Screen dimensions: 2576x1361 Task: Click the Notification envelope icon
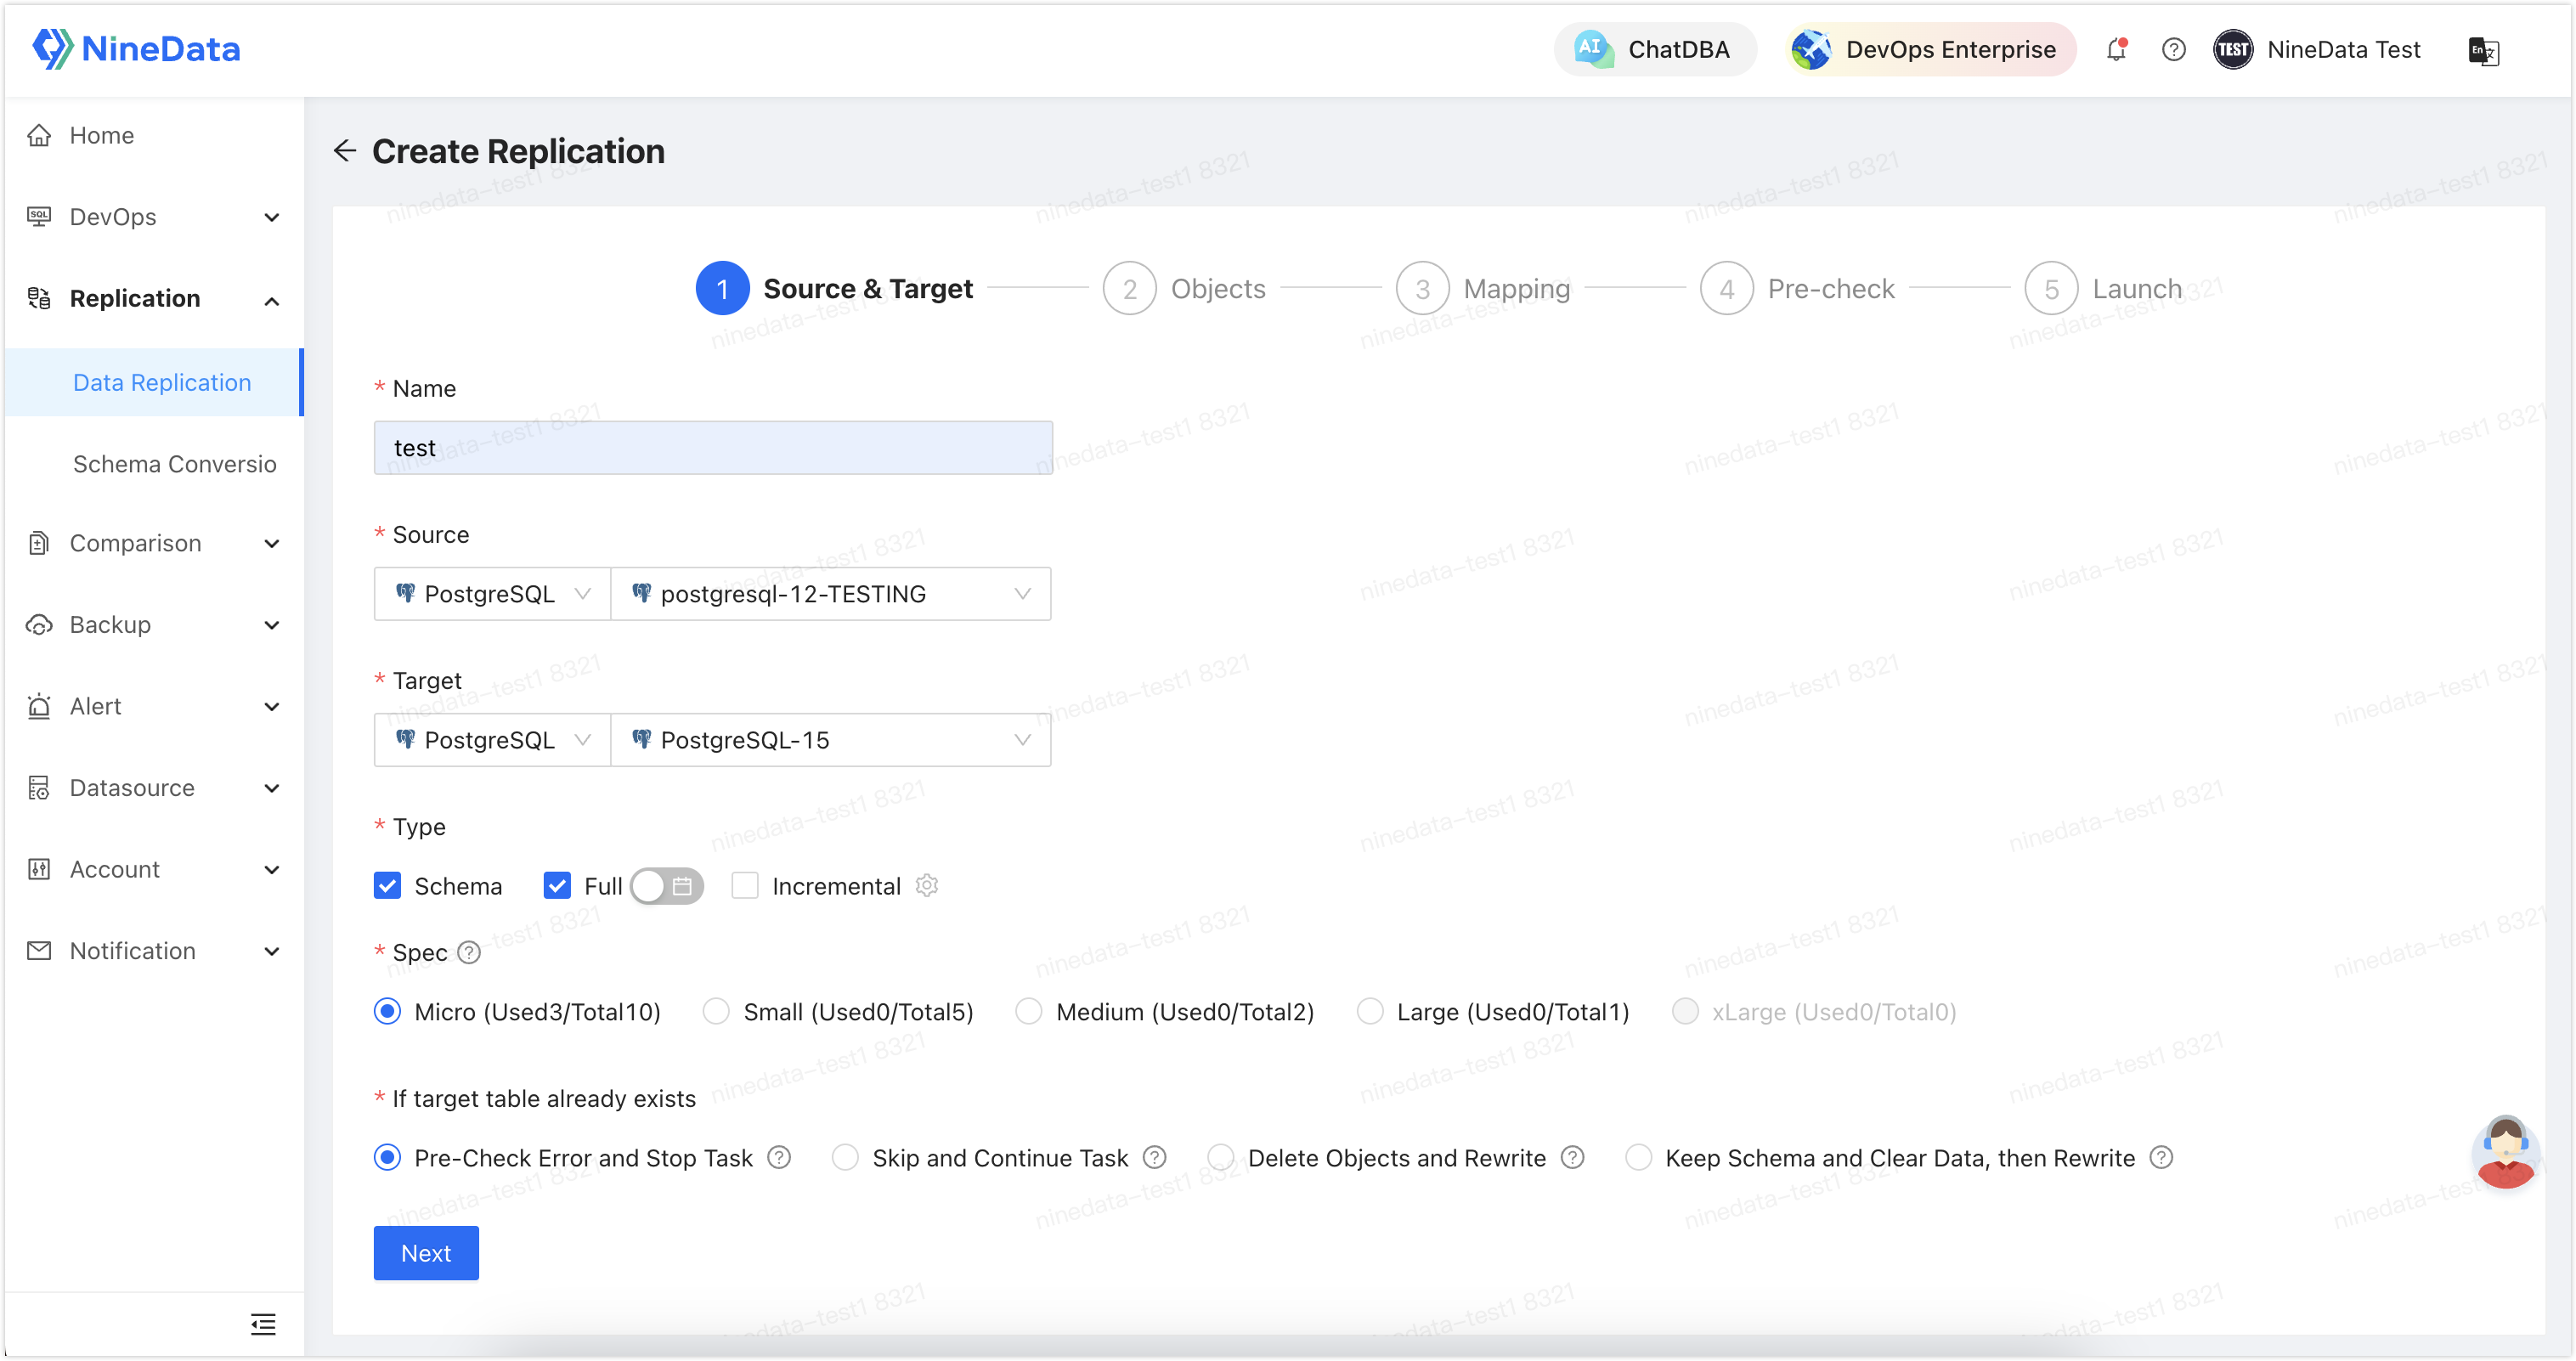coord(39,951)
